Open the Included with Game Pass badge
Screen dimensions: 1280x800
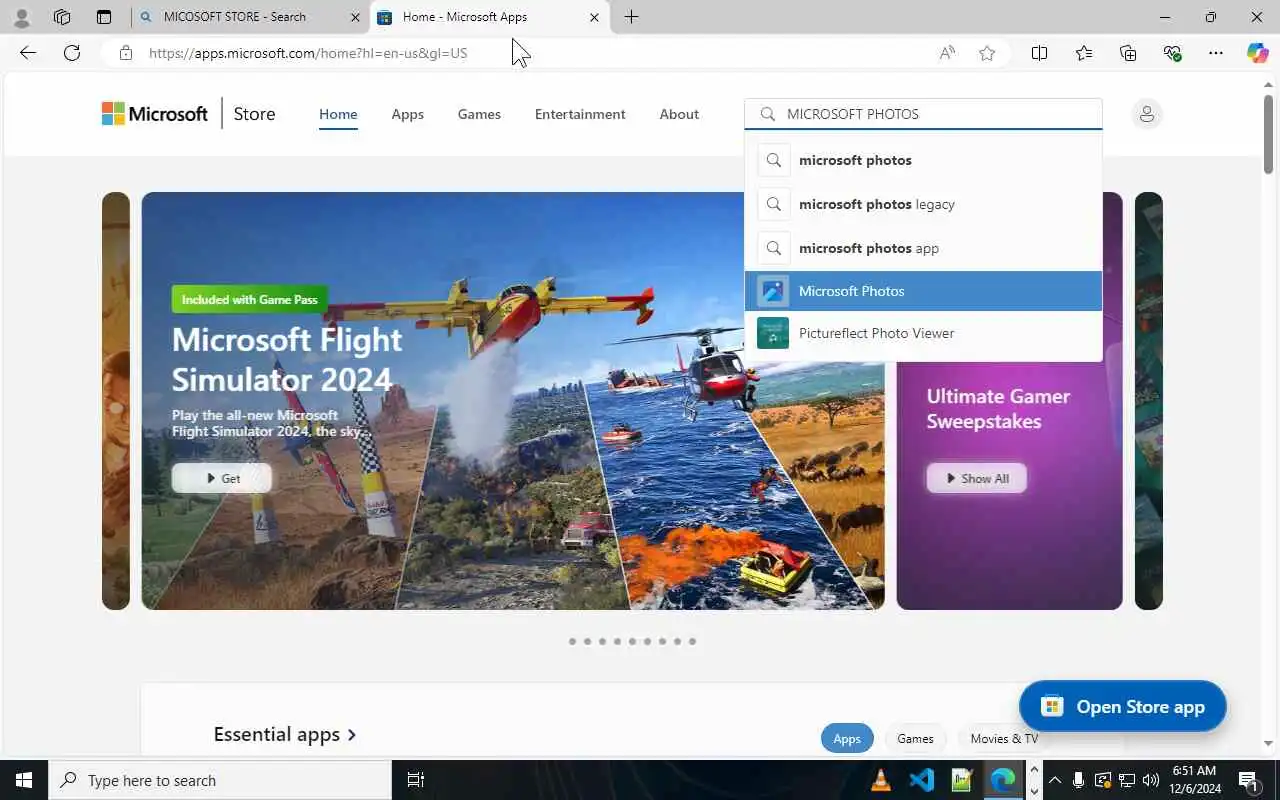click(249, 299)
